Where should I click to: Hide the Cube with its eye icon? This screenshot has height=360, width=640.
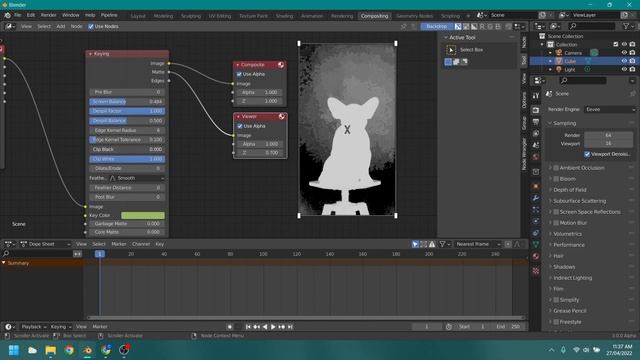pyautogui.click(x=624, y=61)
